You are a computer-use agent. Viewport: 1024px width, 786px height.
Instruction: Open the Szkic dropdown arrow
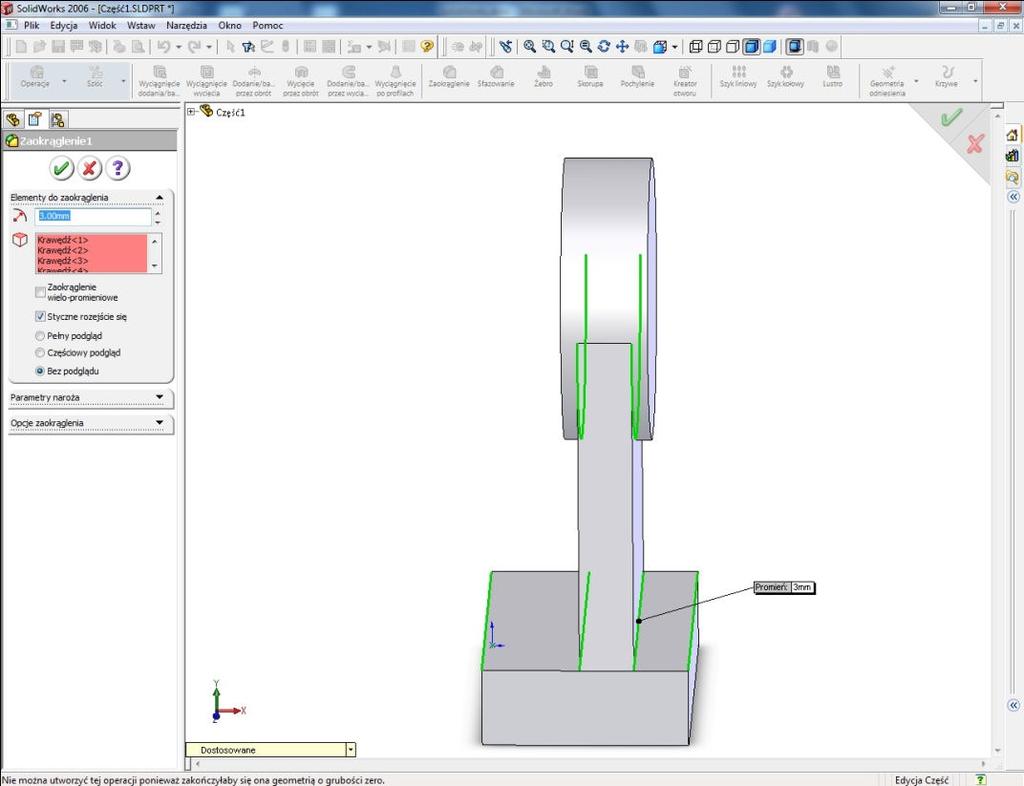[x=123, y=82]
